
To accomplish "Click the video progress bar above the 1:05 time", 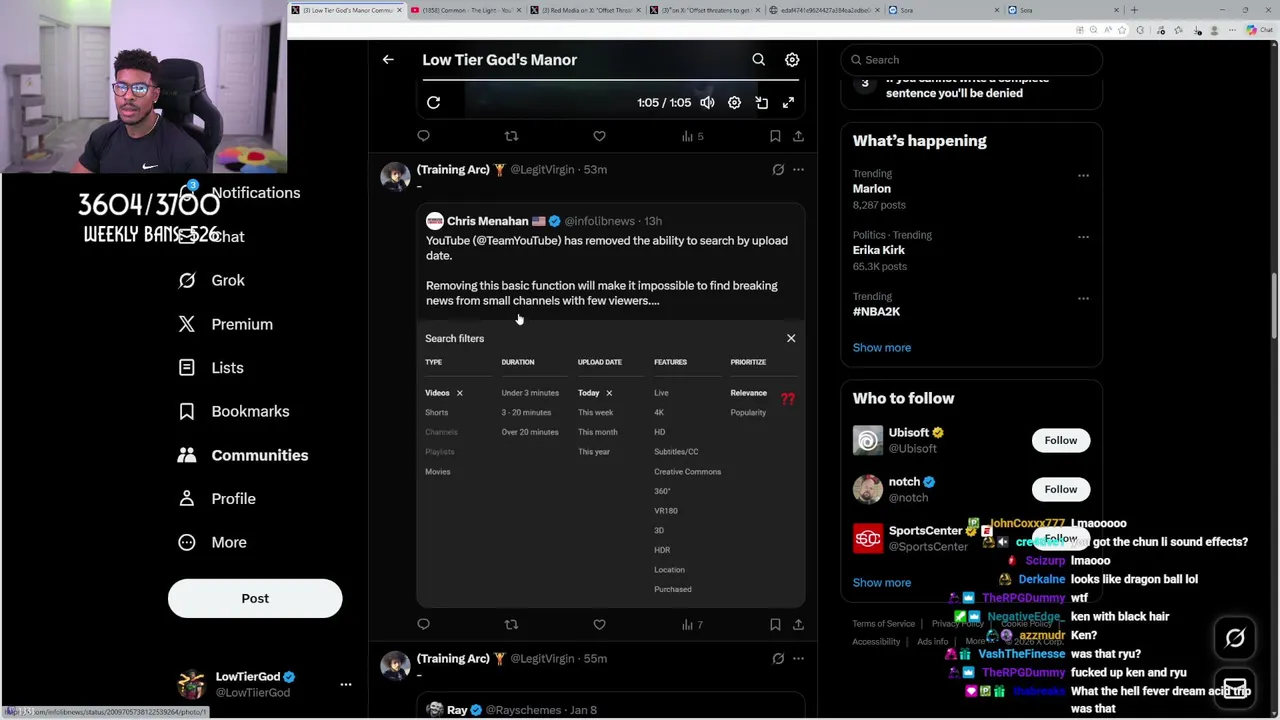I will [610, 80].
